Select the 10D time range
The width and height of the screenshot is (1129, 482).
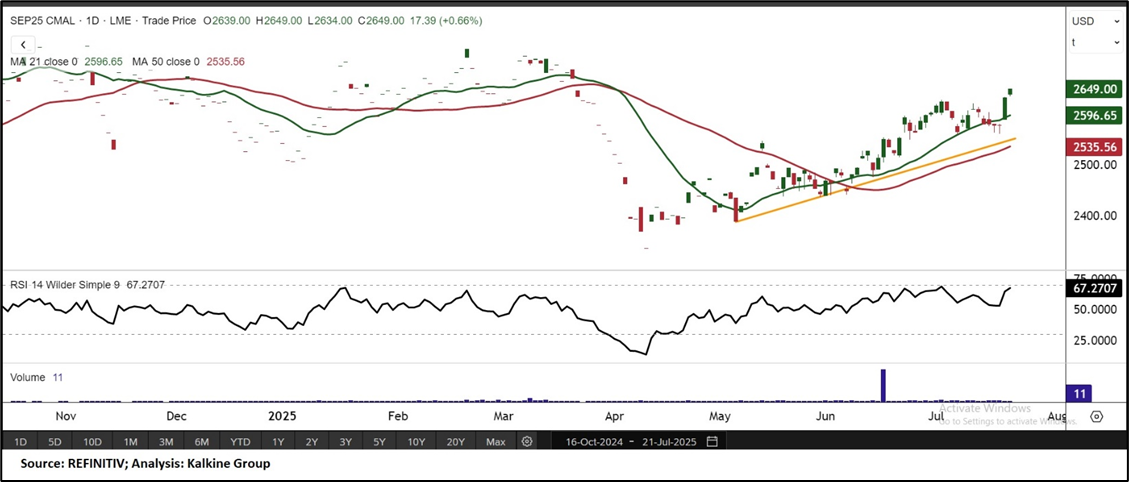93,442
